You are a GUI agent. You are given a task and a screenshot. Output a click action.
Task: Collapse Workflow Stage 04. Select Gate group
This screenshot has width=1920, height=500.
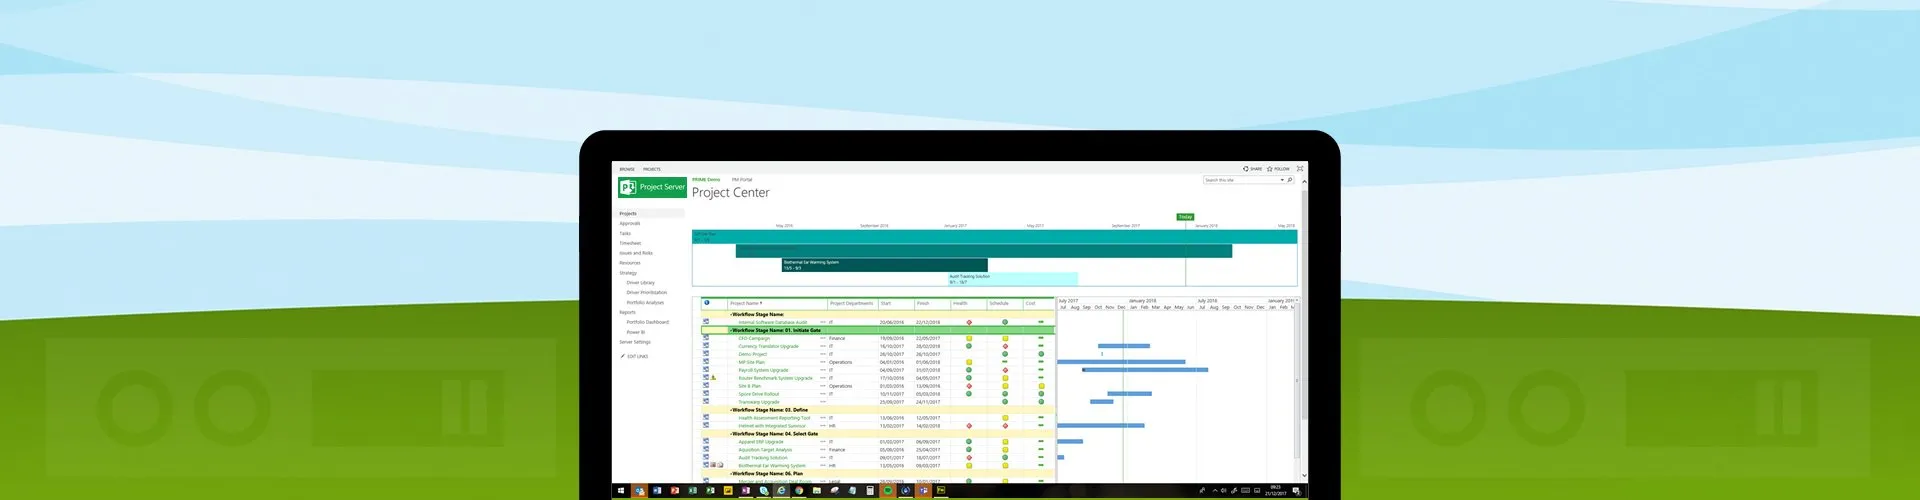tap(730, 434)
